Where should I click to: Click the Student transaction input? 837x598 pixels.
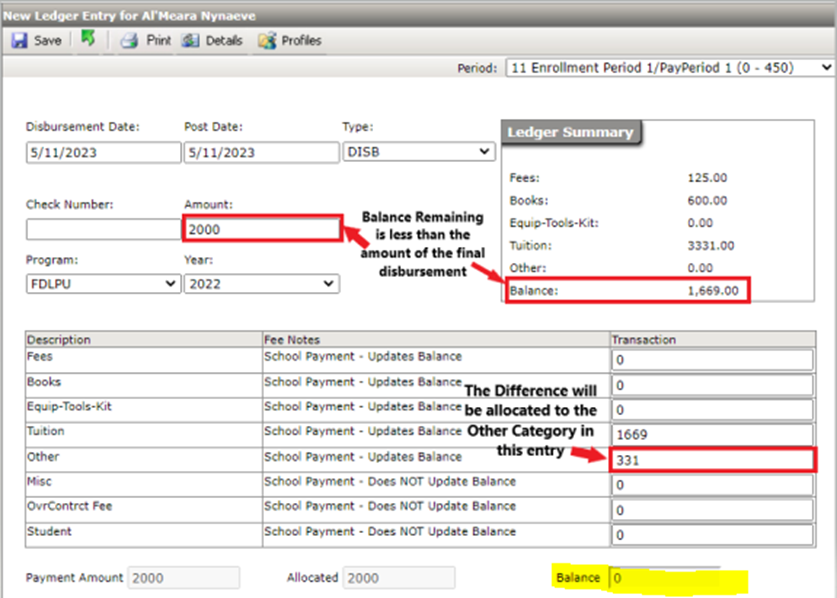710,535
